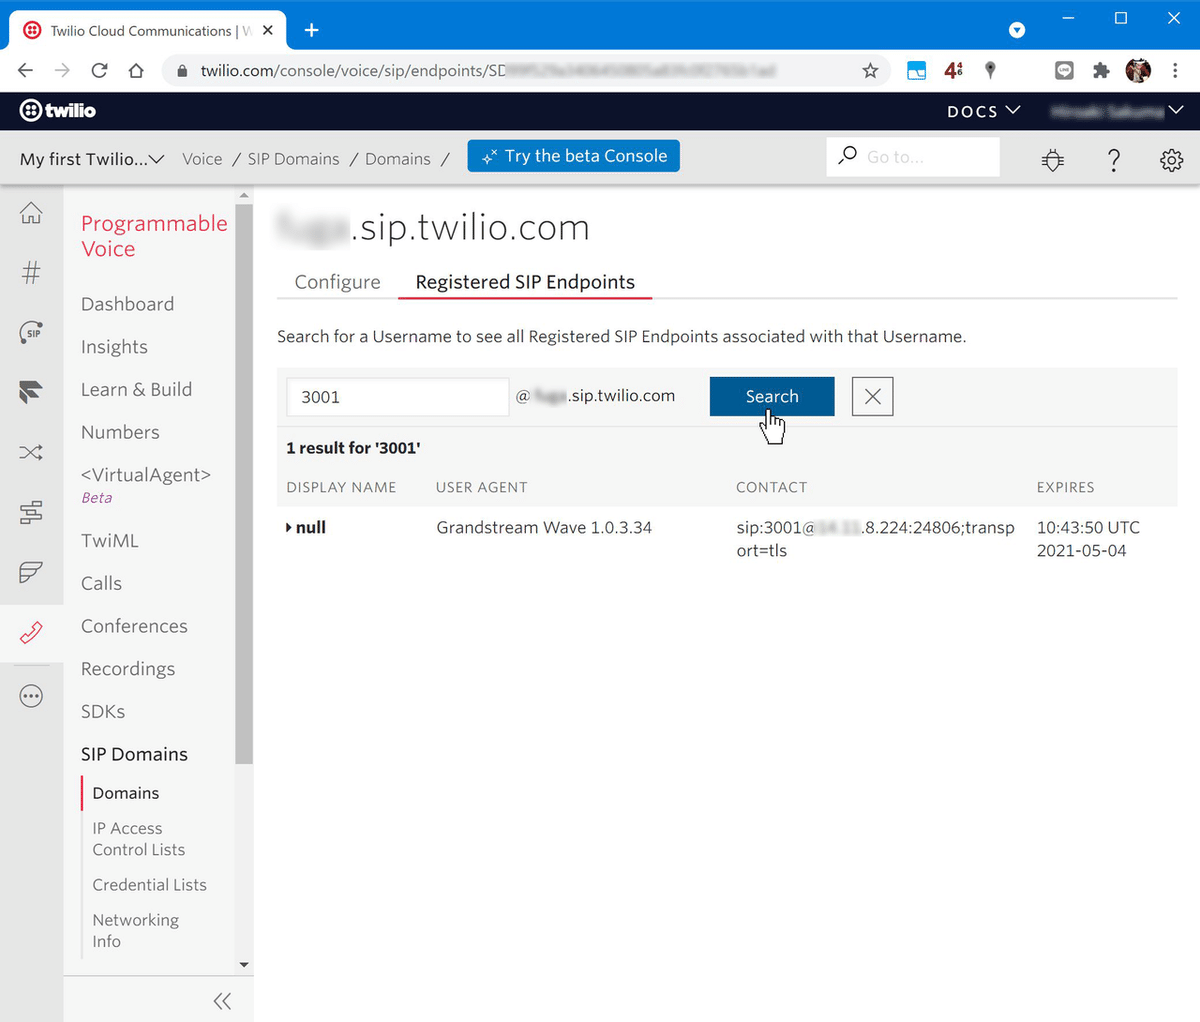This screenshot has height=1022, width=1200.
Task: Open Learn & Build in sidebar
Action: coord(136,389)
